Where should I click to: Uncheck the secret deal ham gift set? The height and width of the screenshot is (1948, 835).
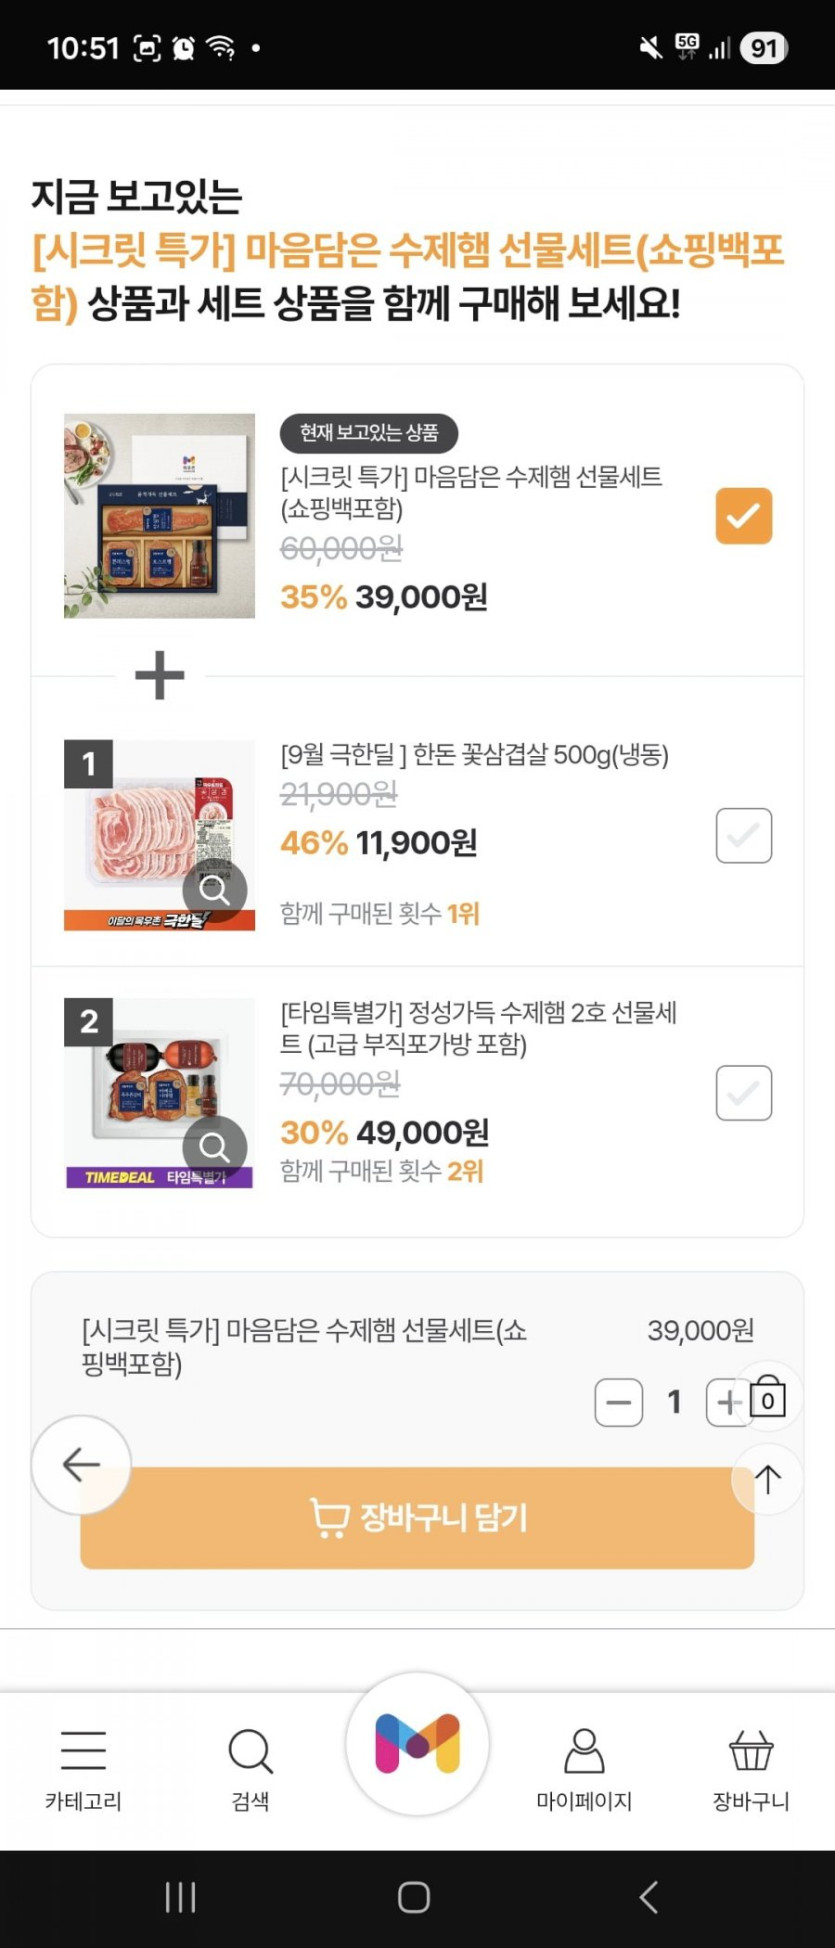(743, 516)
